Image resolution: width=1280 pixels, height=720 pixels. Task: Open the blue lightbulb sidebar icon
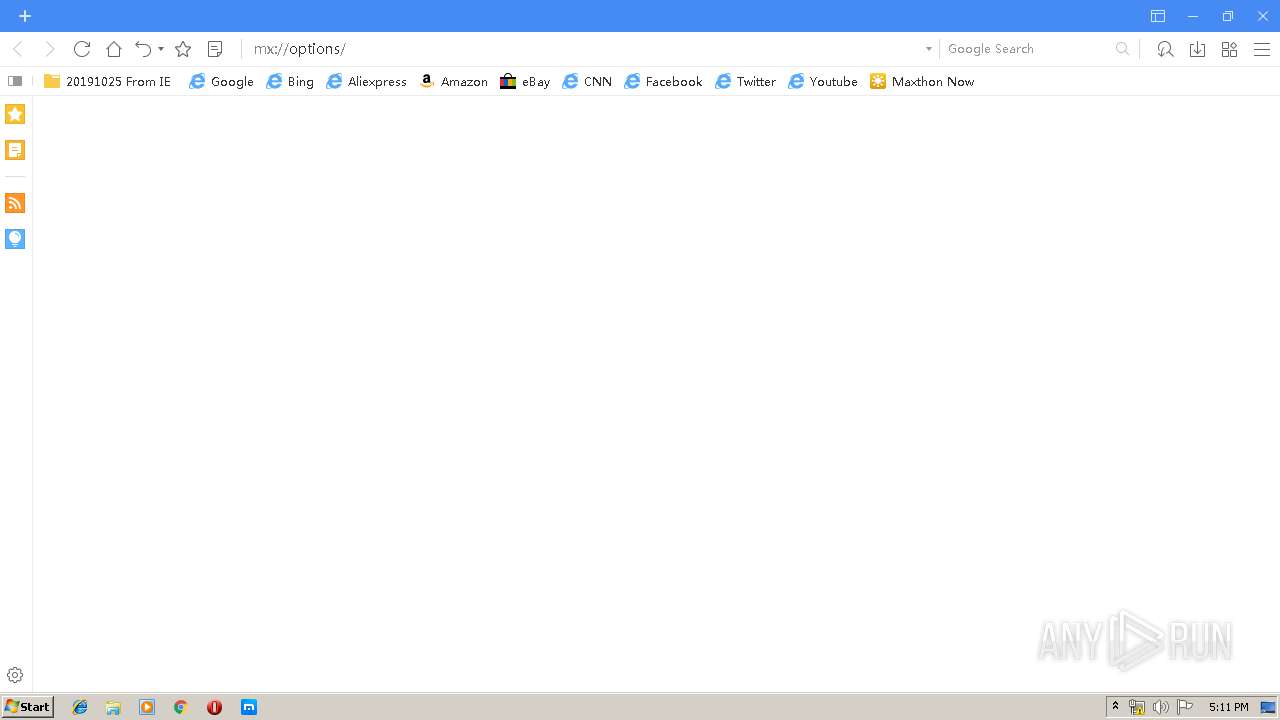(x=15, y=239)
